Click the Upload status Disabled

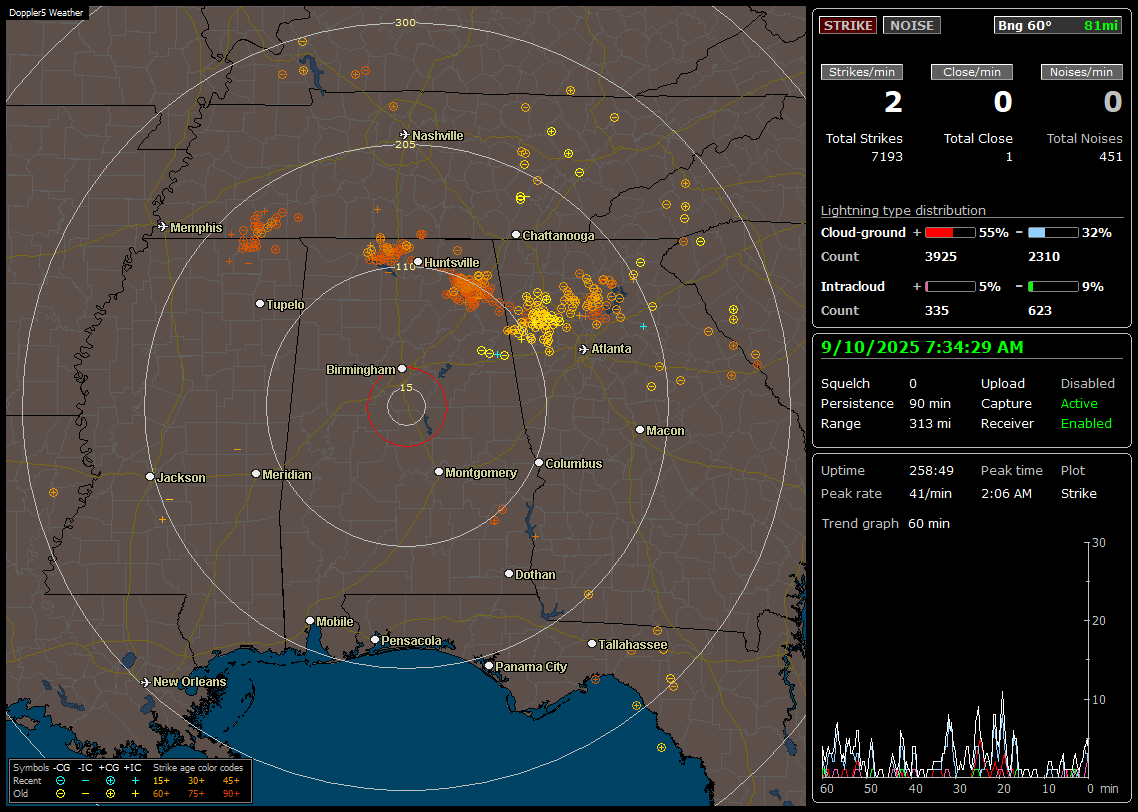(1087, 384)
